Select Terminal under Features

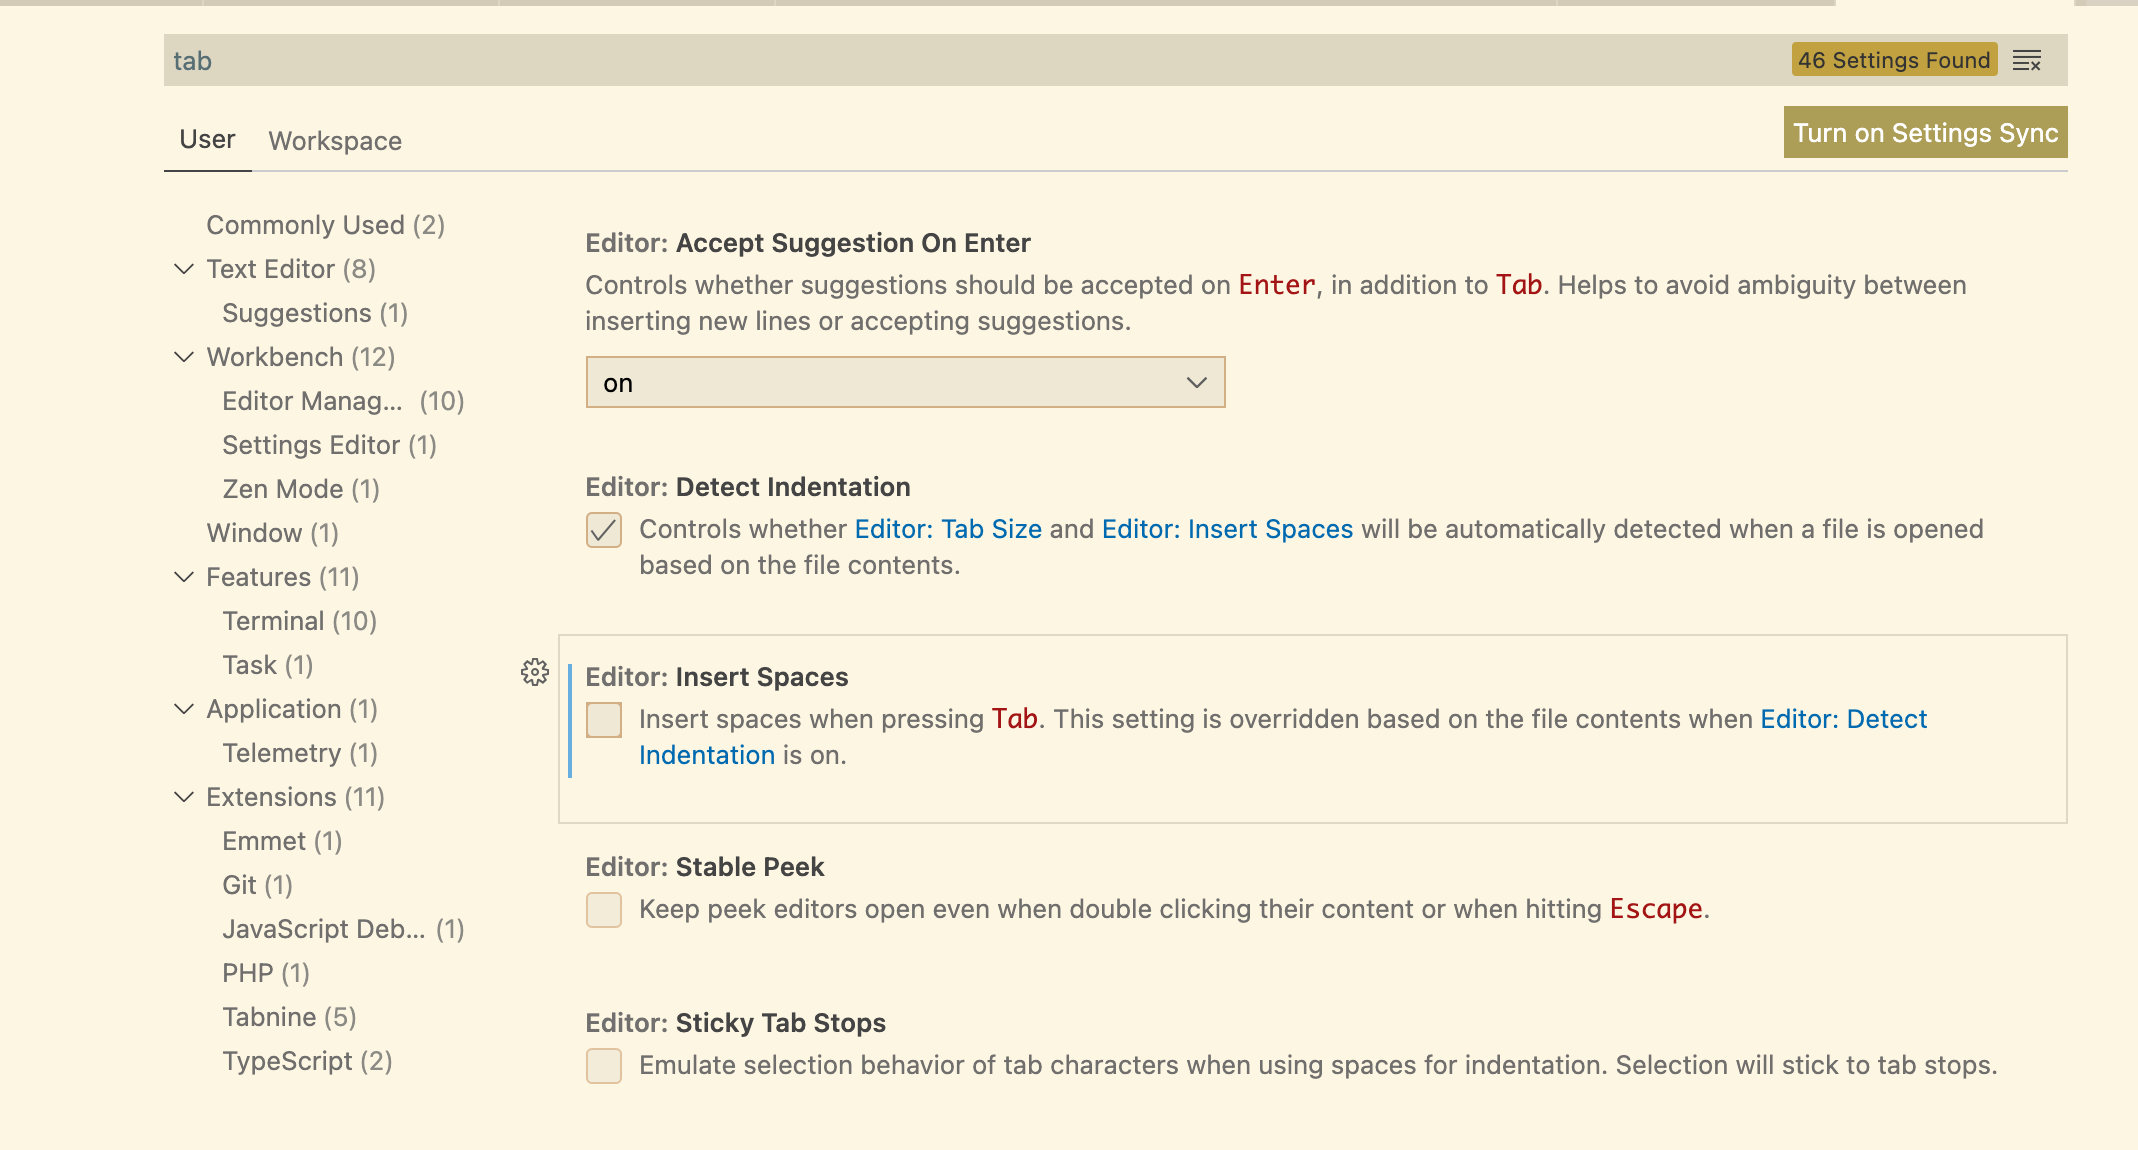coord(299,621)
